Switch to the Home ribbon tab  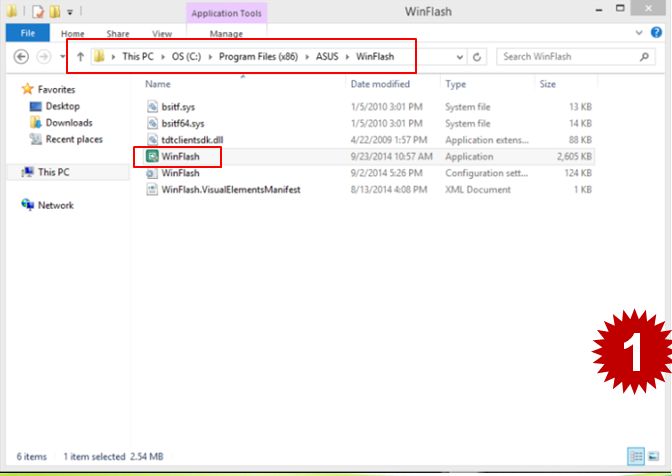[72, 33]
